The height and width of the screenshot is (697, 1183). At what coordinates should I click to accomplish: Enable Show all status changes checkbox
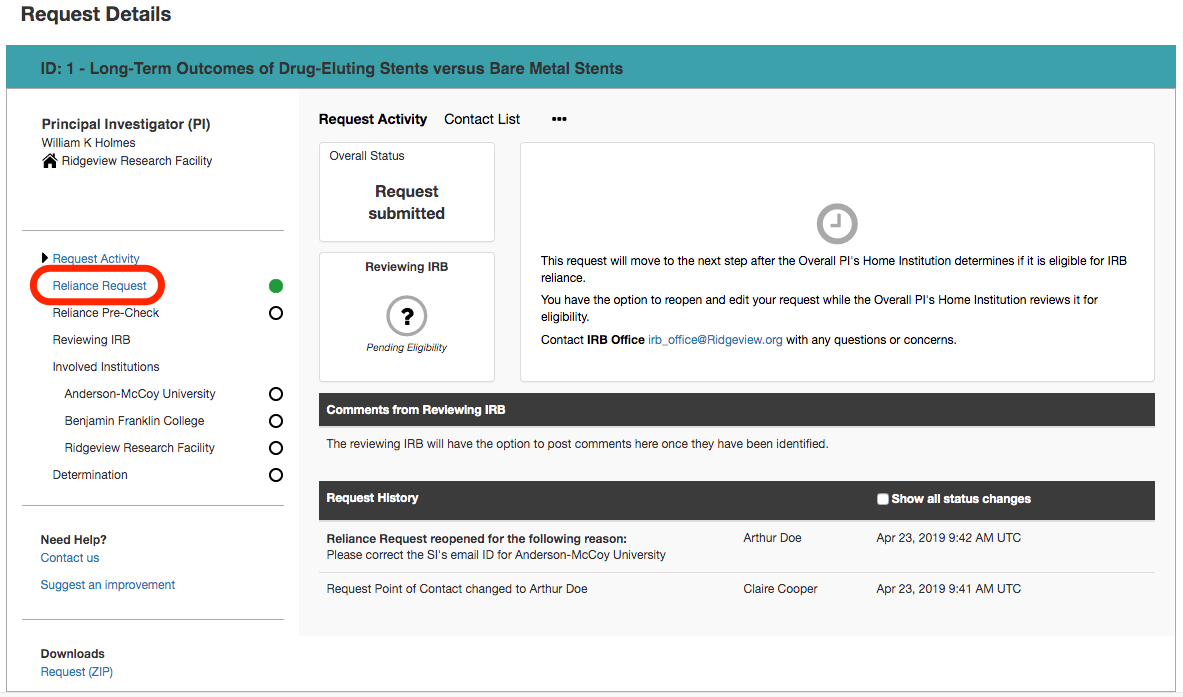(883, 499)
